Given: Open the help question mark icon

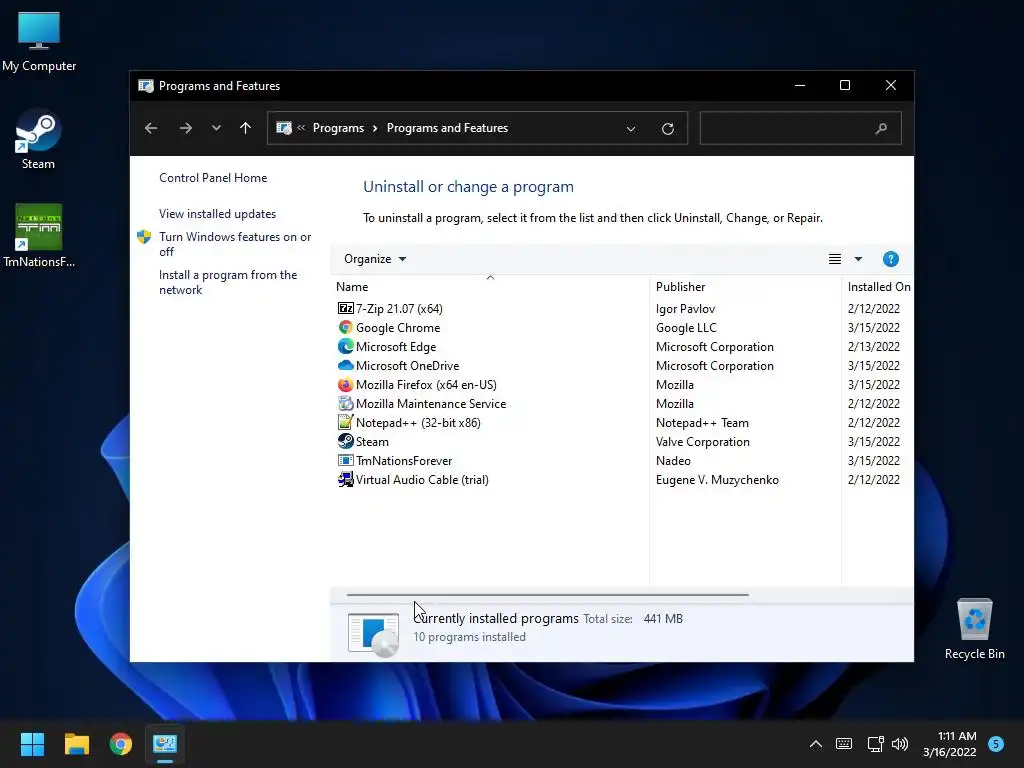Looking at the screenshot, I should 890,259.
